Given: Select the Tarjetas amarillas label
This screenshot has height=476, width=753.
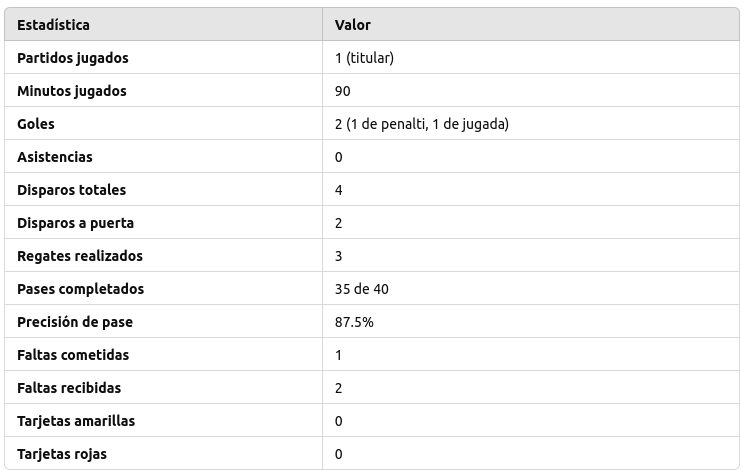Looking at the screenshot, I should pos(76,421).
